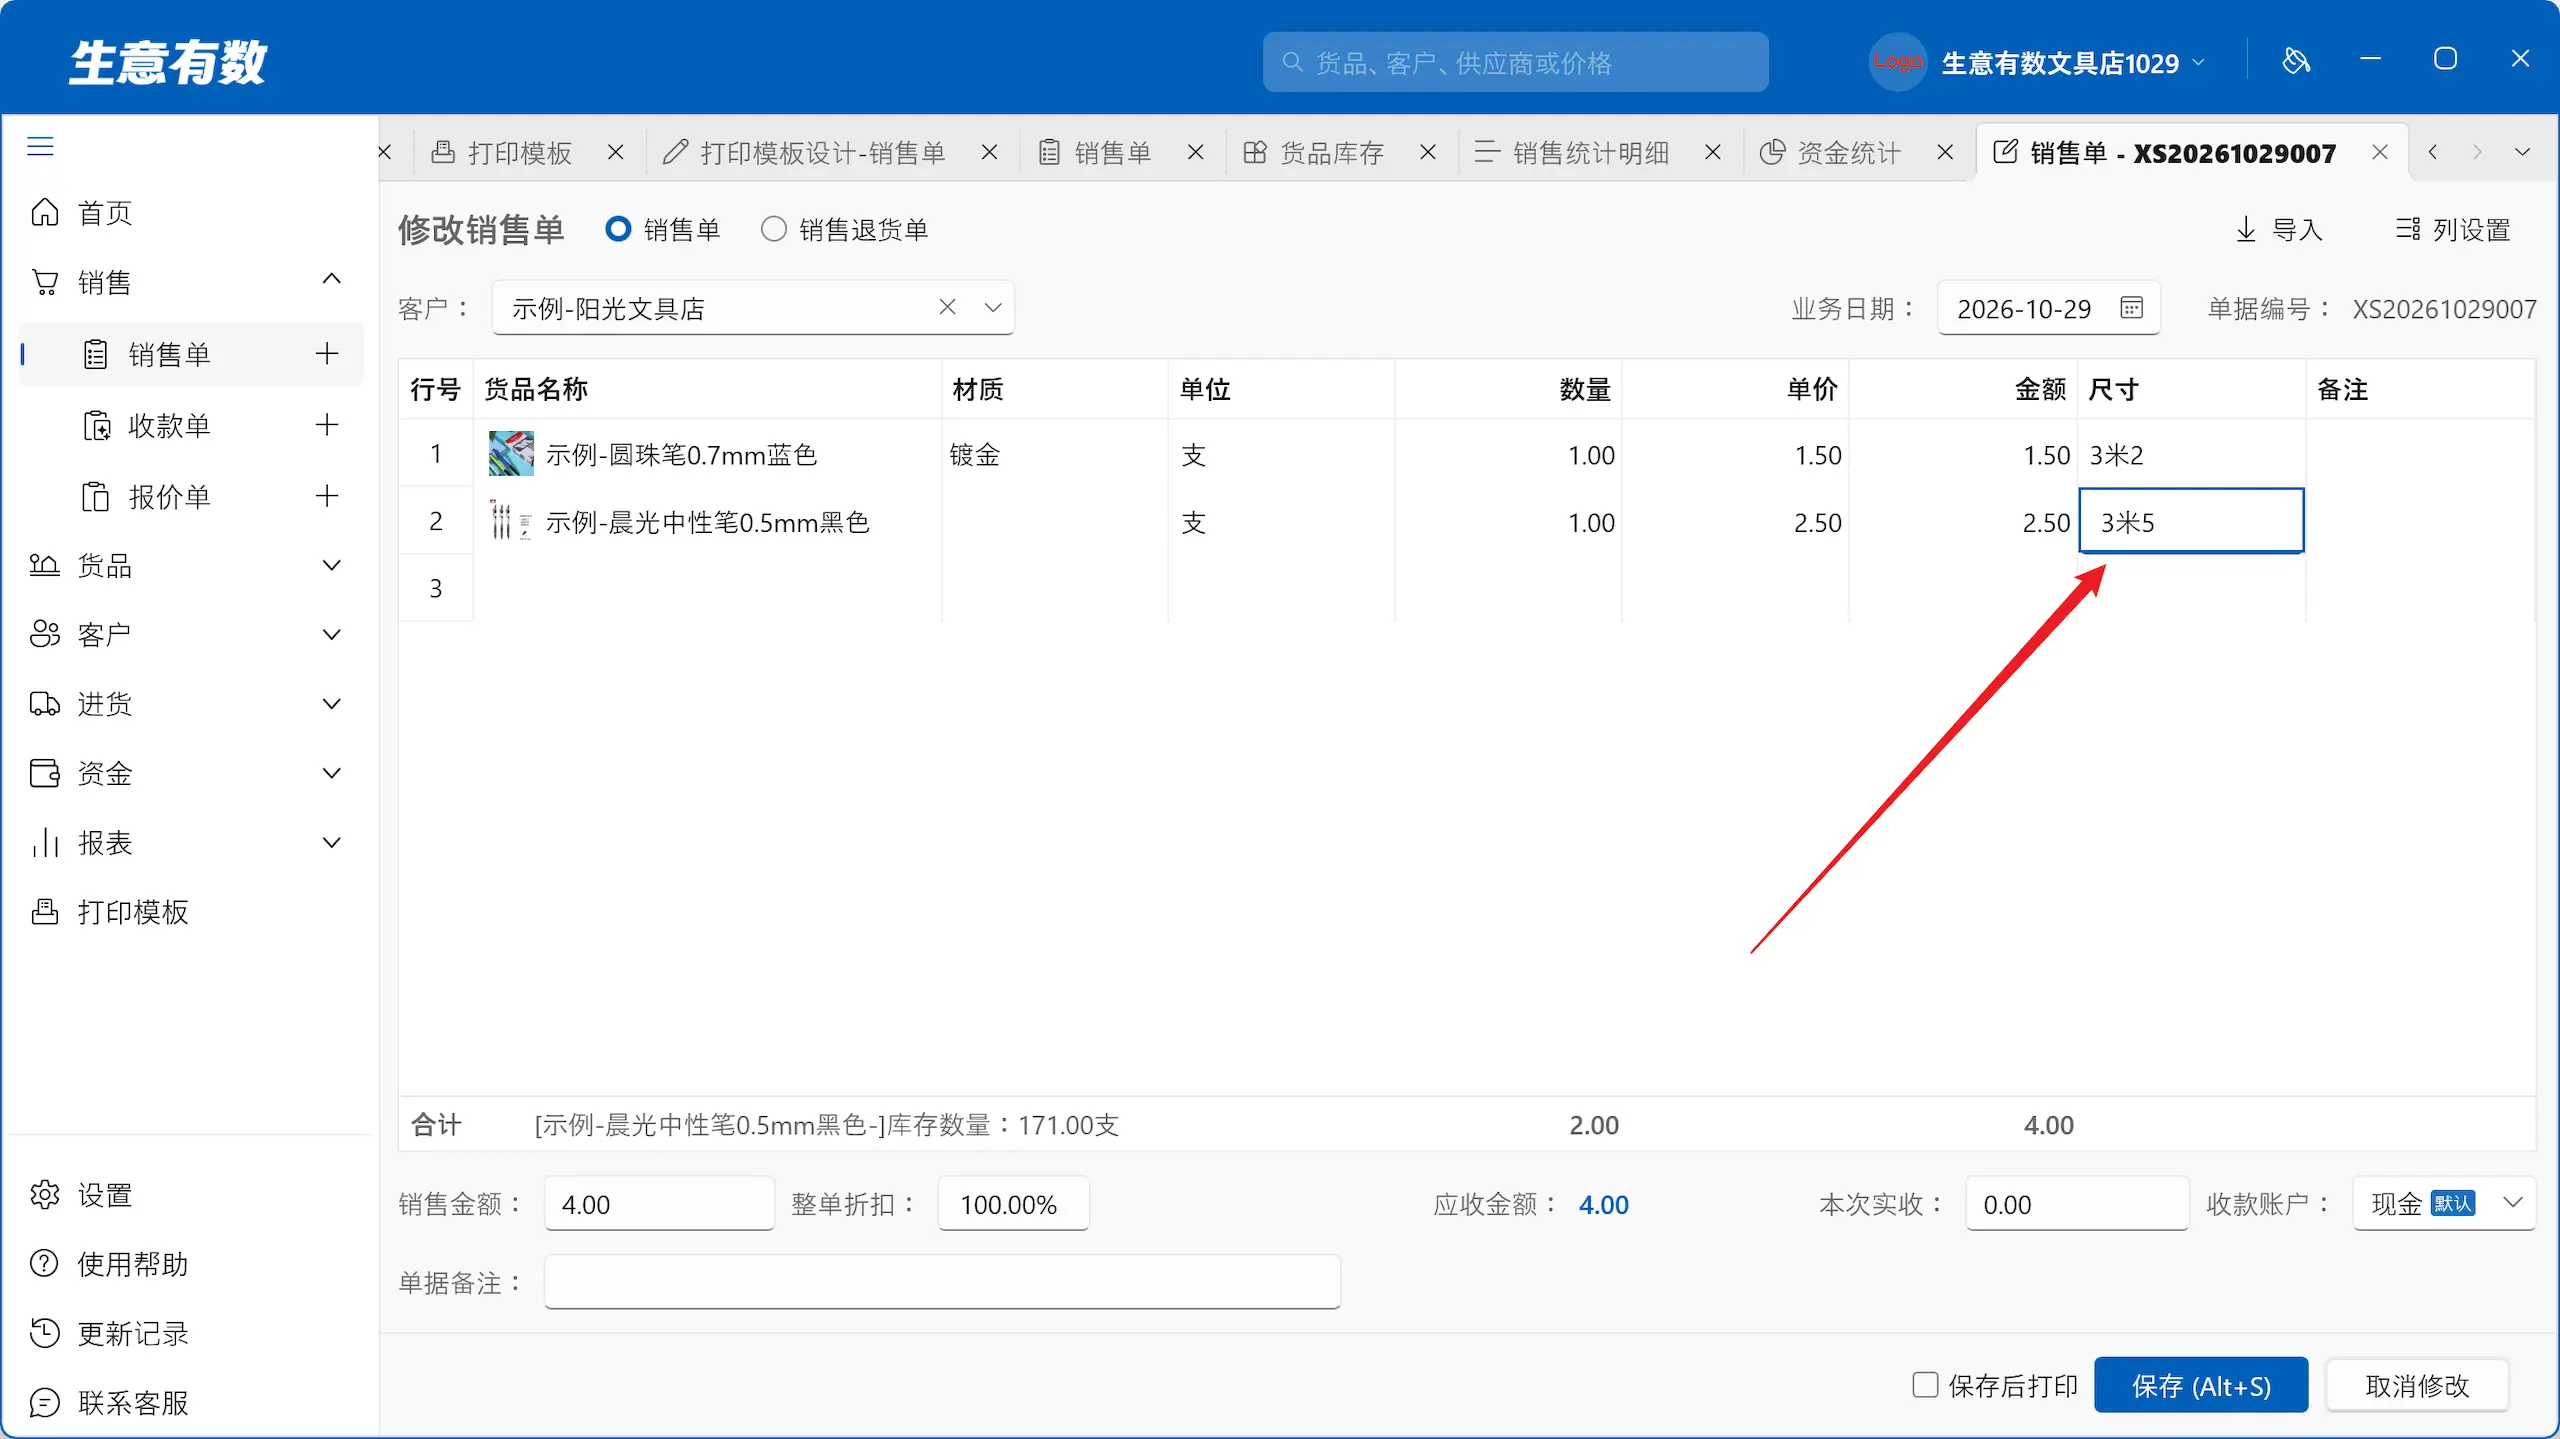Close the 货品库存 tab
This screenshot has height=1439, width=2560.
click(x=1428, y=153)
